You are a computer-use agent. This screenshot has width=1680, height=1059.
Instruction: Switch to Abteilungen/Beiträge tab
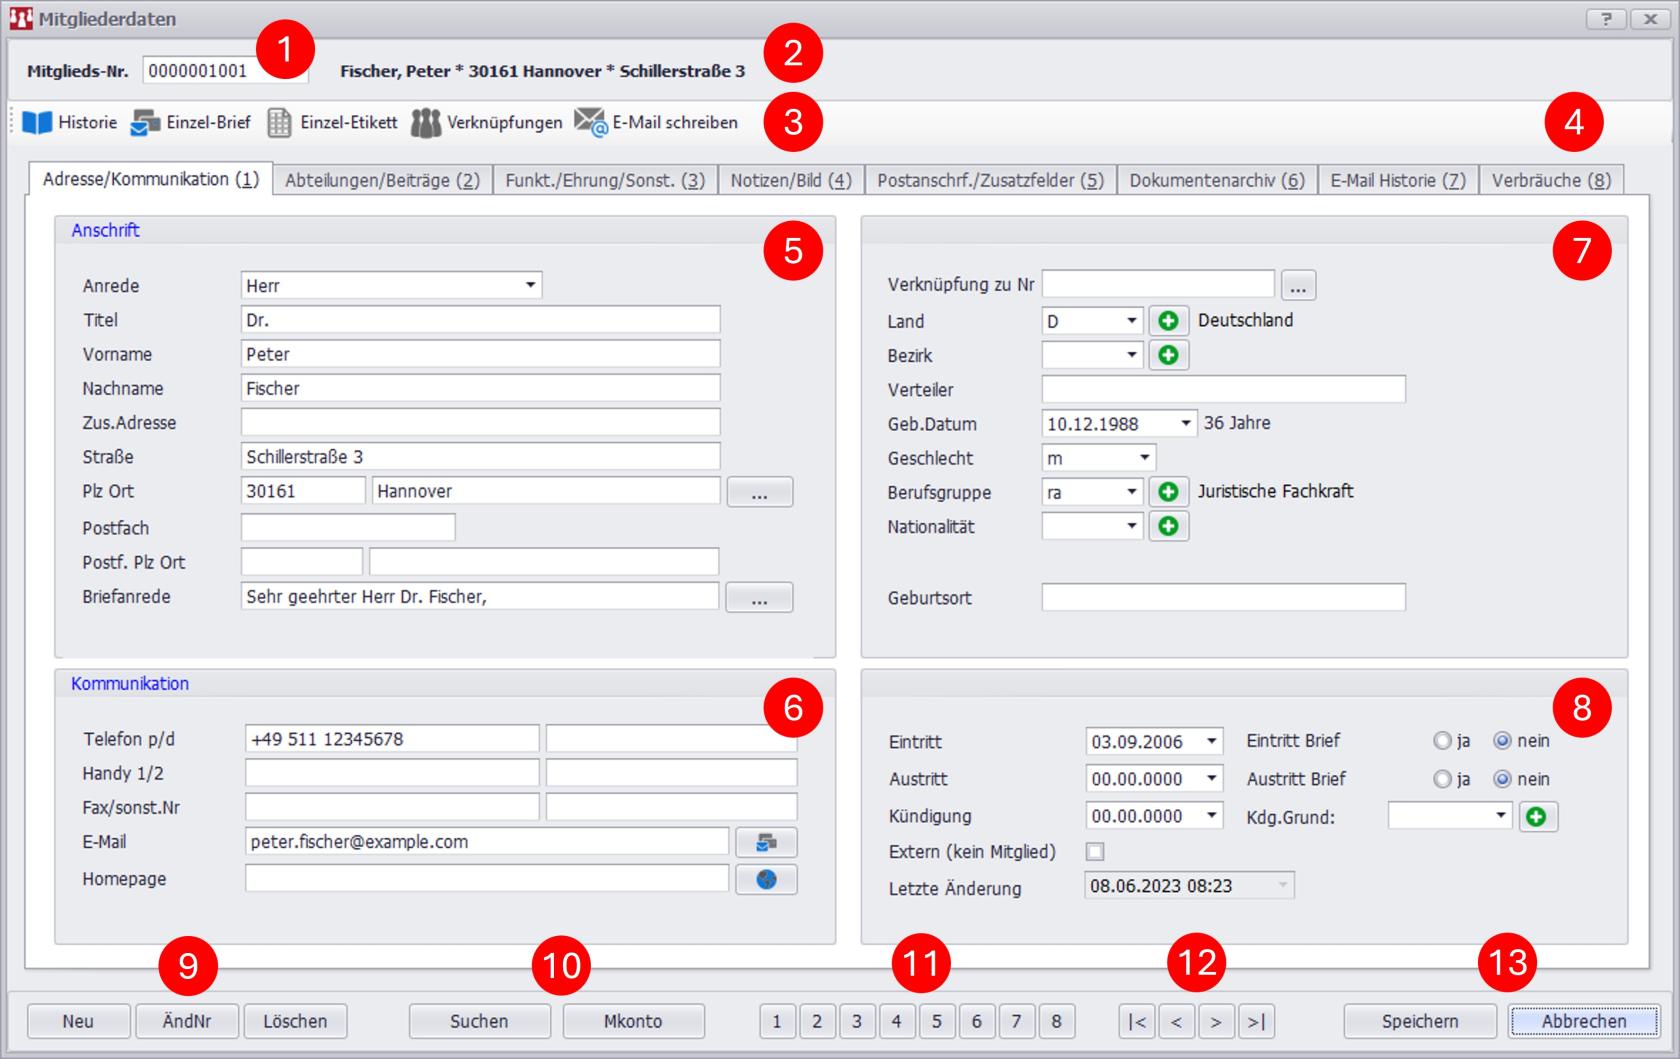382,180
